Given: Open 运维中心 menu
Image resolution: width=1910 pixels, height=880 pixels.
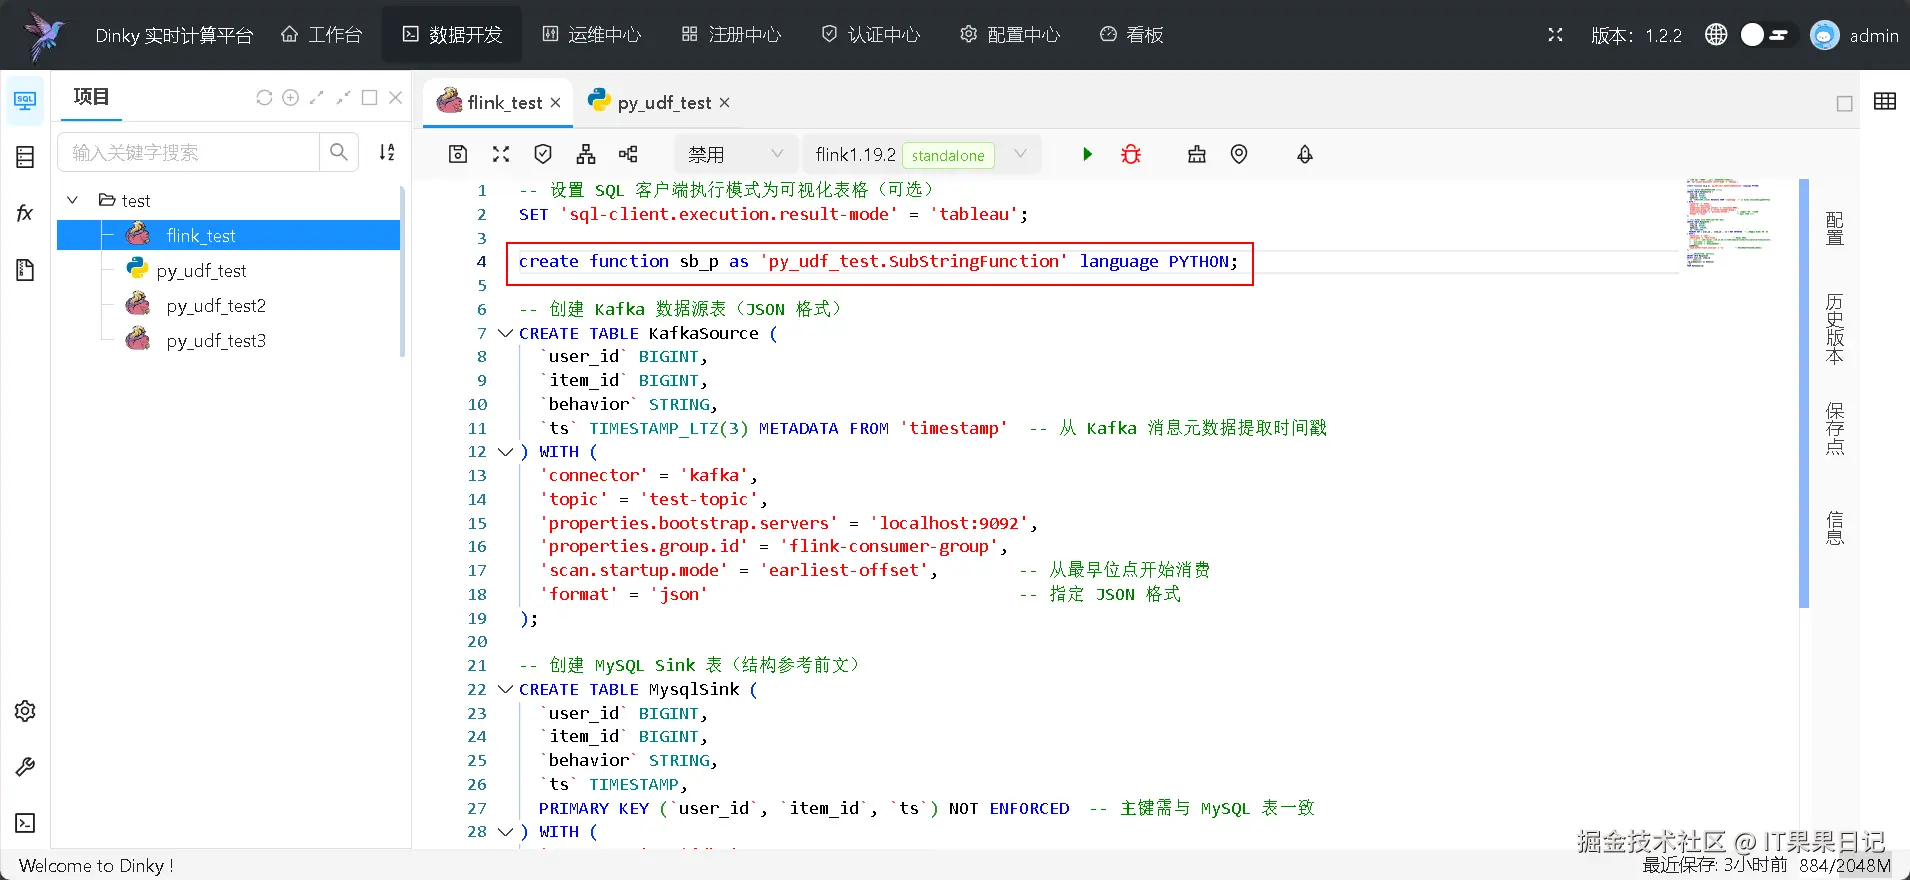Looking at the screenshot, I should click(x=592, y=35).
